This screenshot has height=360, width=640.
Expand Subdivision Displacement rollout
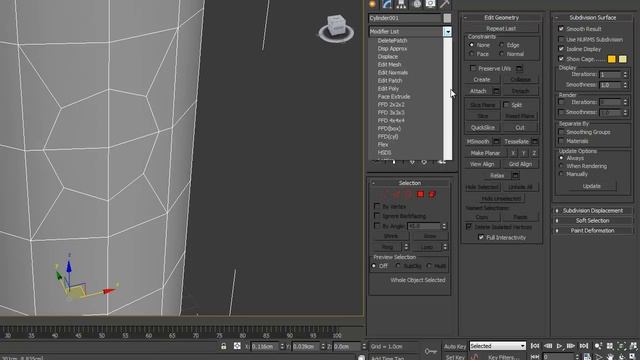(x=592, y=211)
